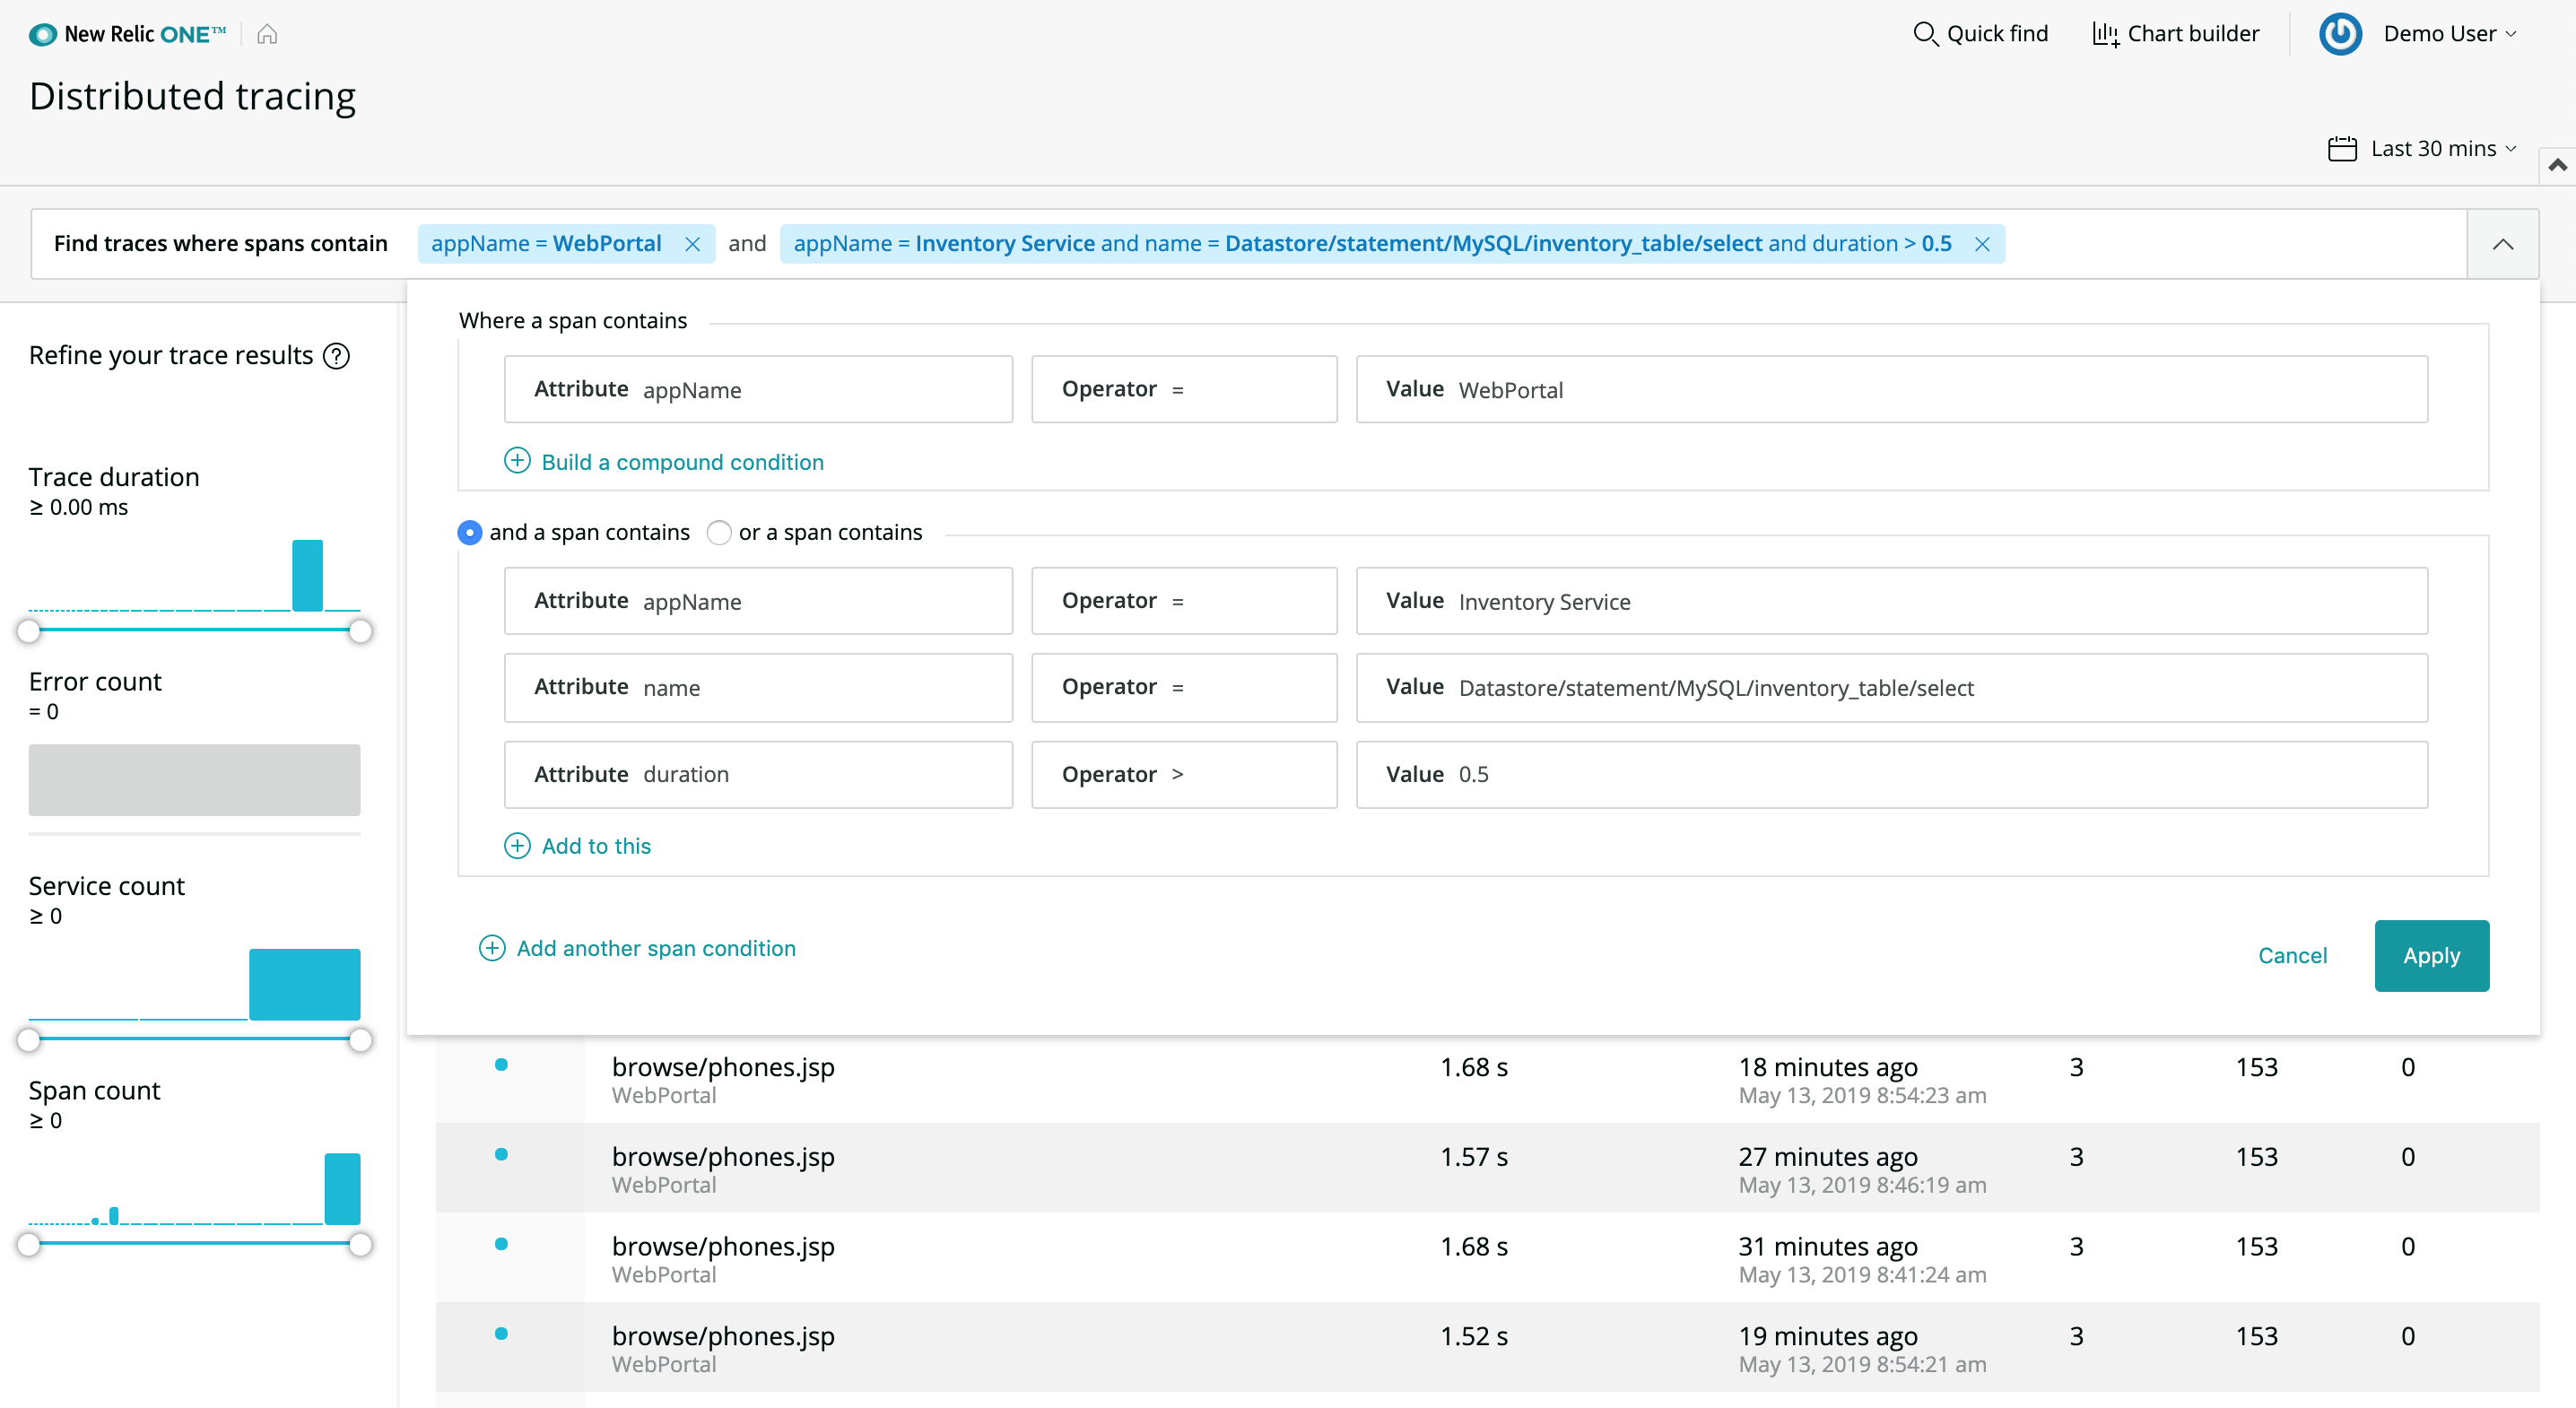Click the Trace duration slider right handle
Image resolution: width=2576 pixels, height=1408 pixels.
coord(360,631)
